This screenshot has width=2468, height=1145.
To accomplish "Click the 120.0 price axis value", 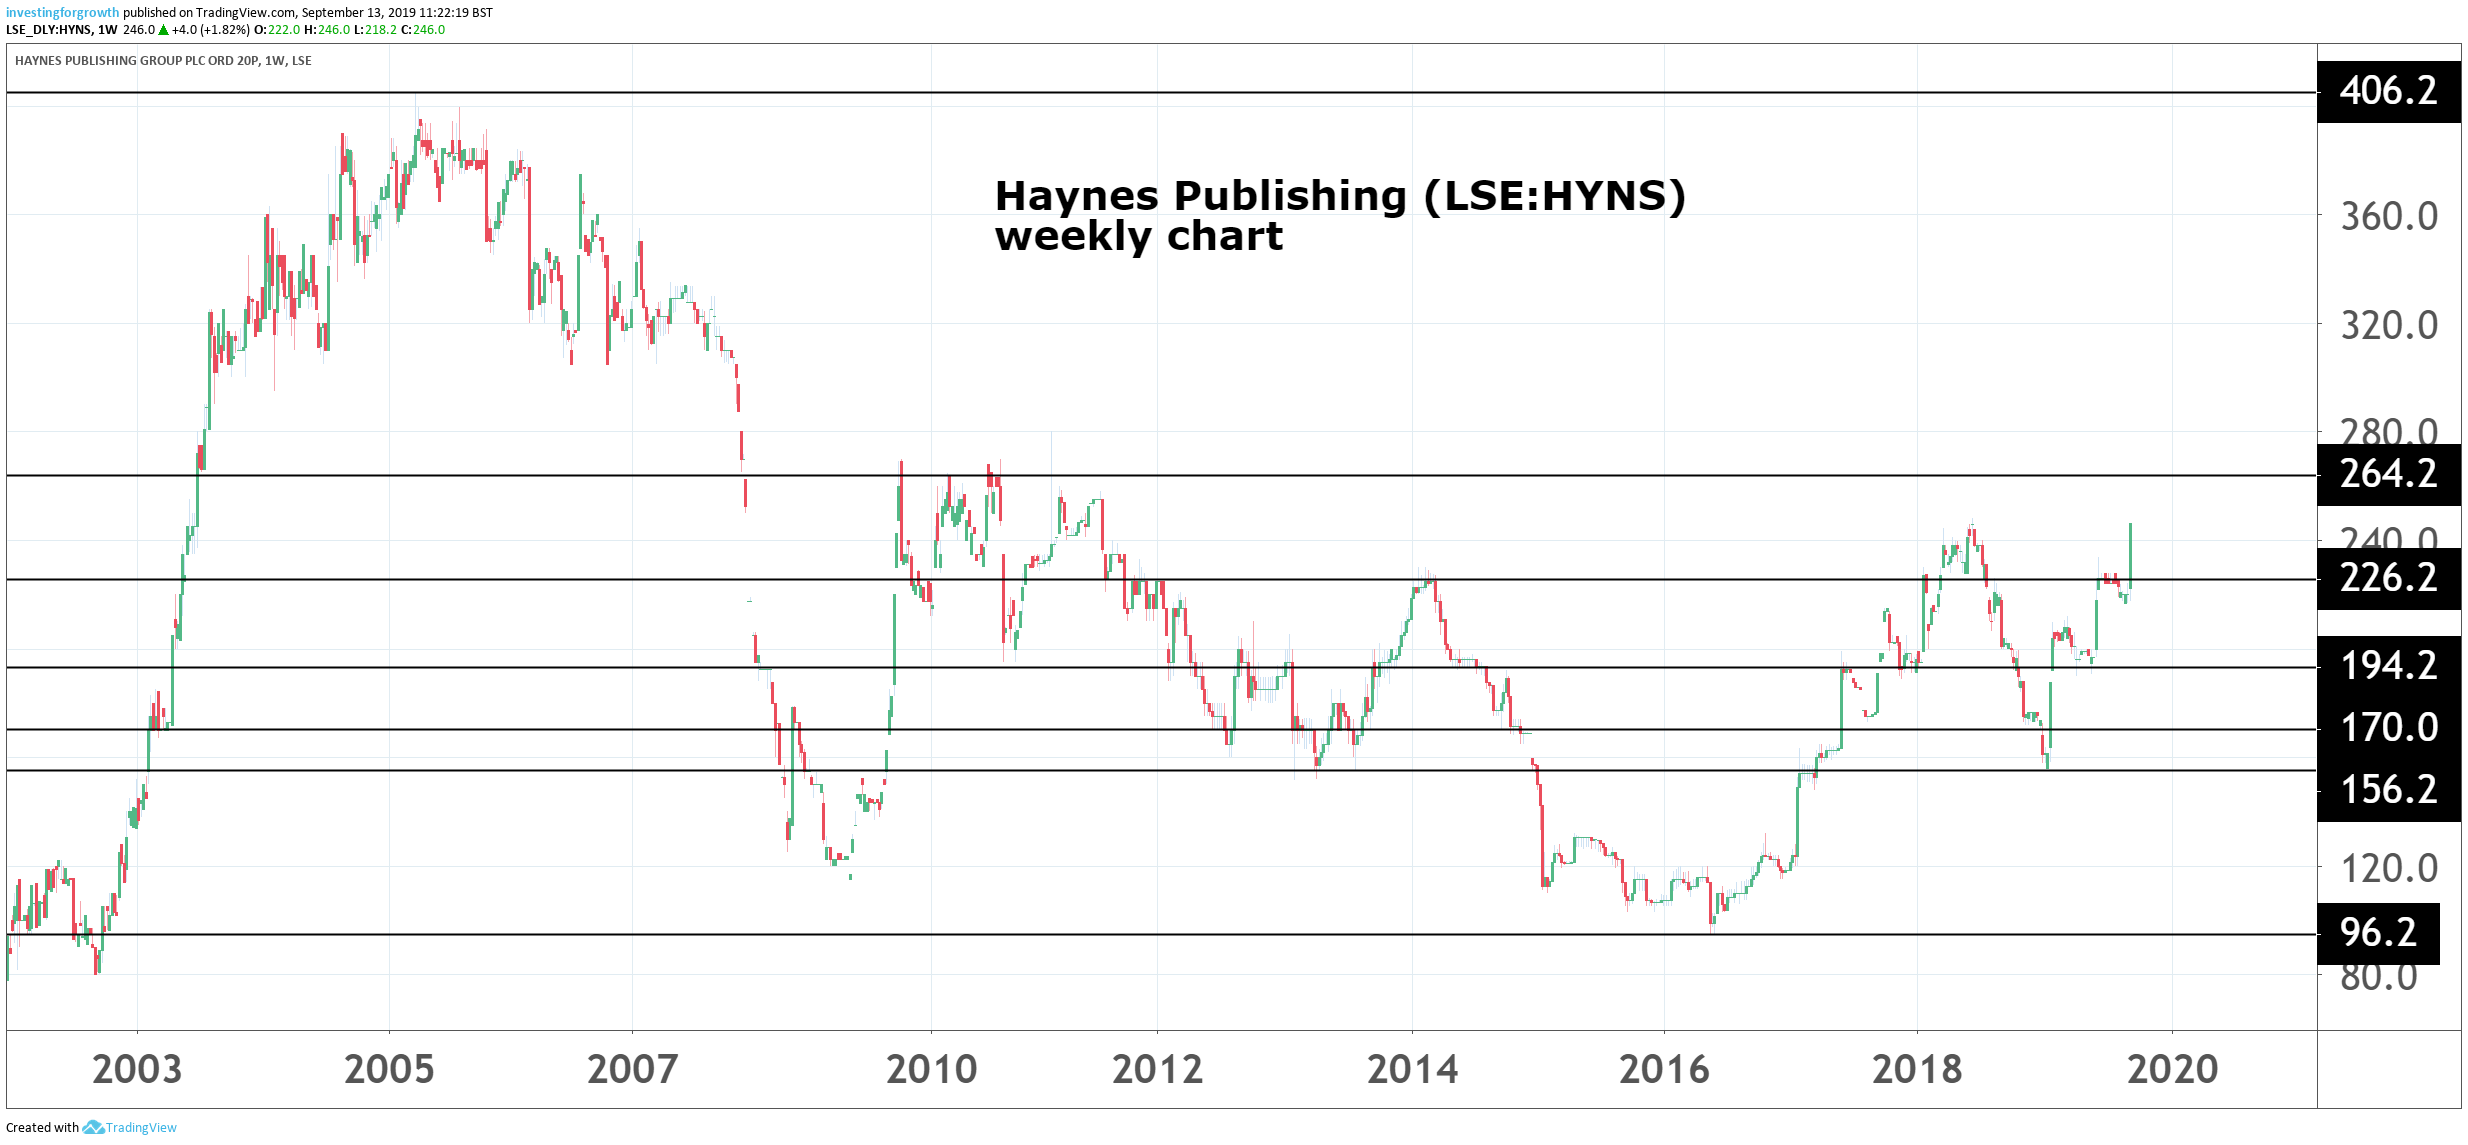I will pyautogui.click(x=2389, y=868).
